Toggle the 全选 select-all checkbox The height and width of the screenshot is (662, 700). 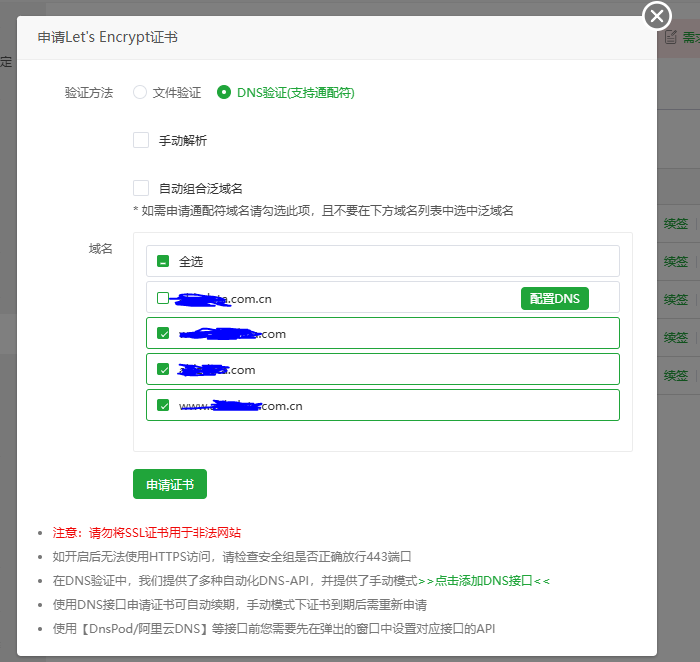coord(163,261)
